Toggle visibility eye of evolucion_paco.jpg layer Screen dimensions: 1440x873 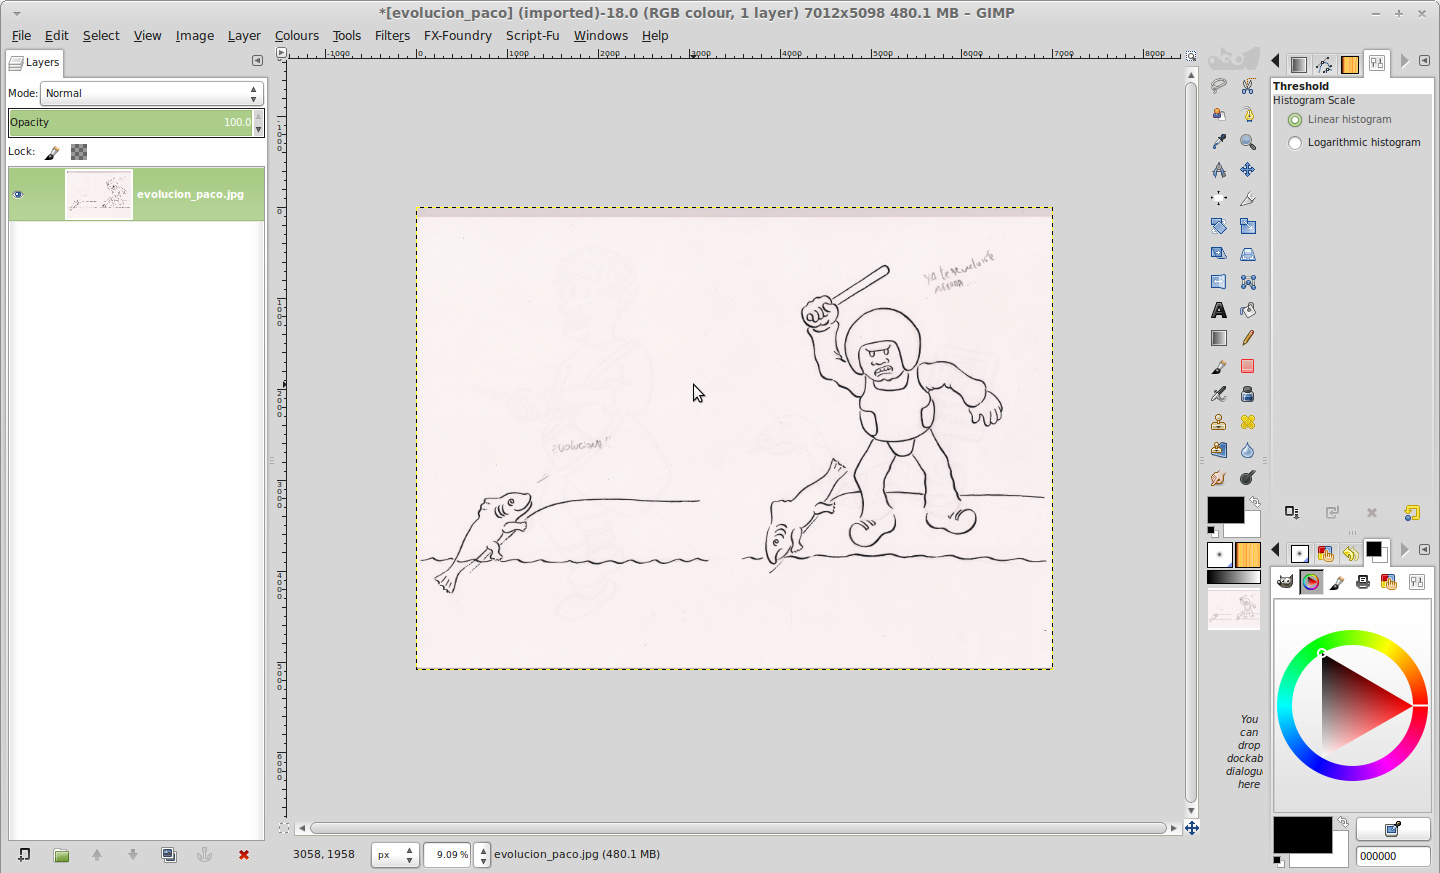(18, 194)
